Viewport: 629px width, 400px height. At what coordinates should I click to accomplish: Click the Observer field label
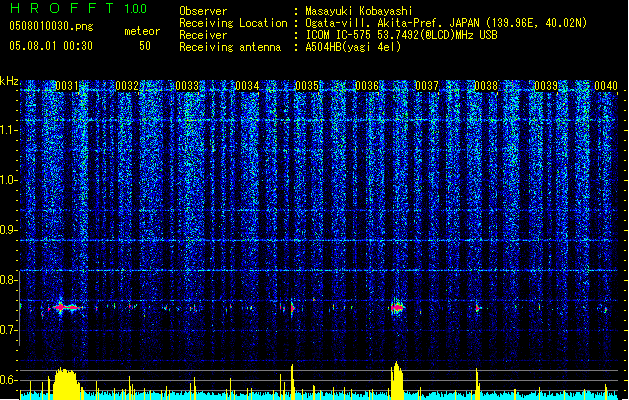tap(203, 11)
